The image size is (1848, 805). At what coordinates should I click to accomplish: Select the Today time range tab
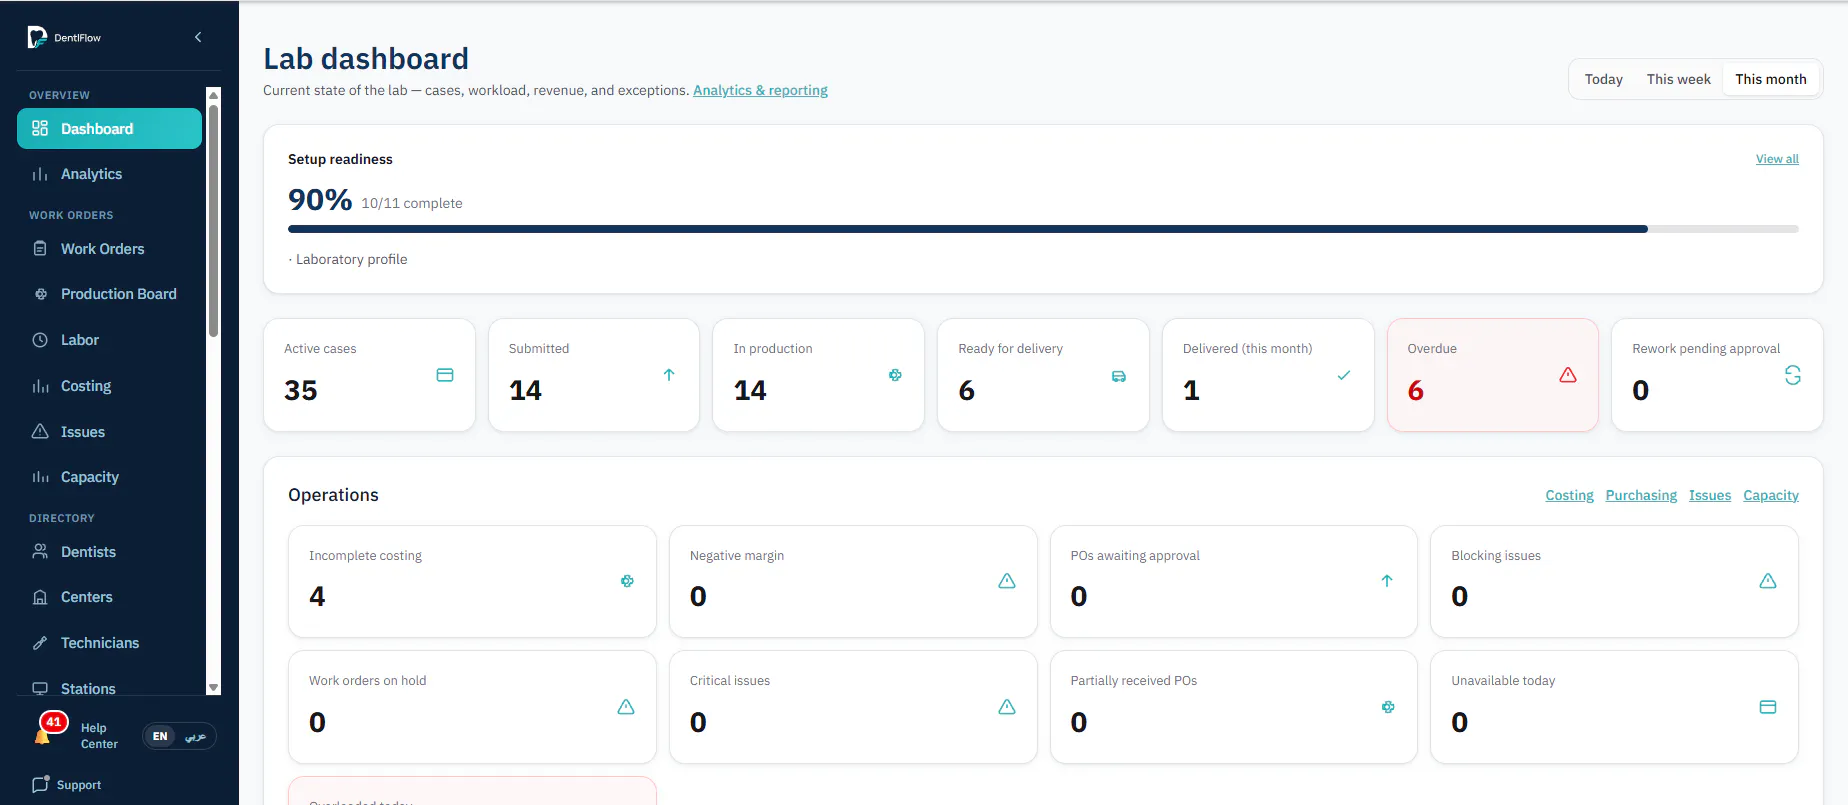point(1603,79)
